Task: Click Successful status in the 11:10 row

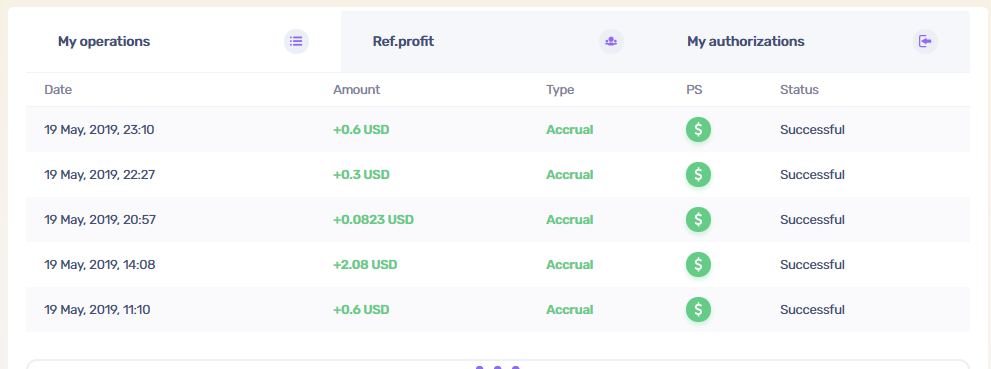Action: pos(812,310)
